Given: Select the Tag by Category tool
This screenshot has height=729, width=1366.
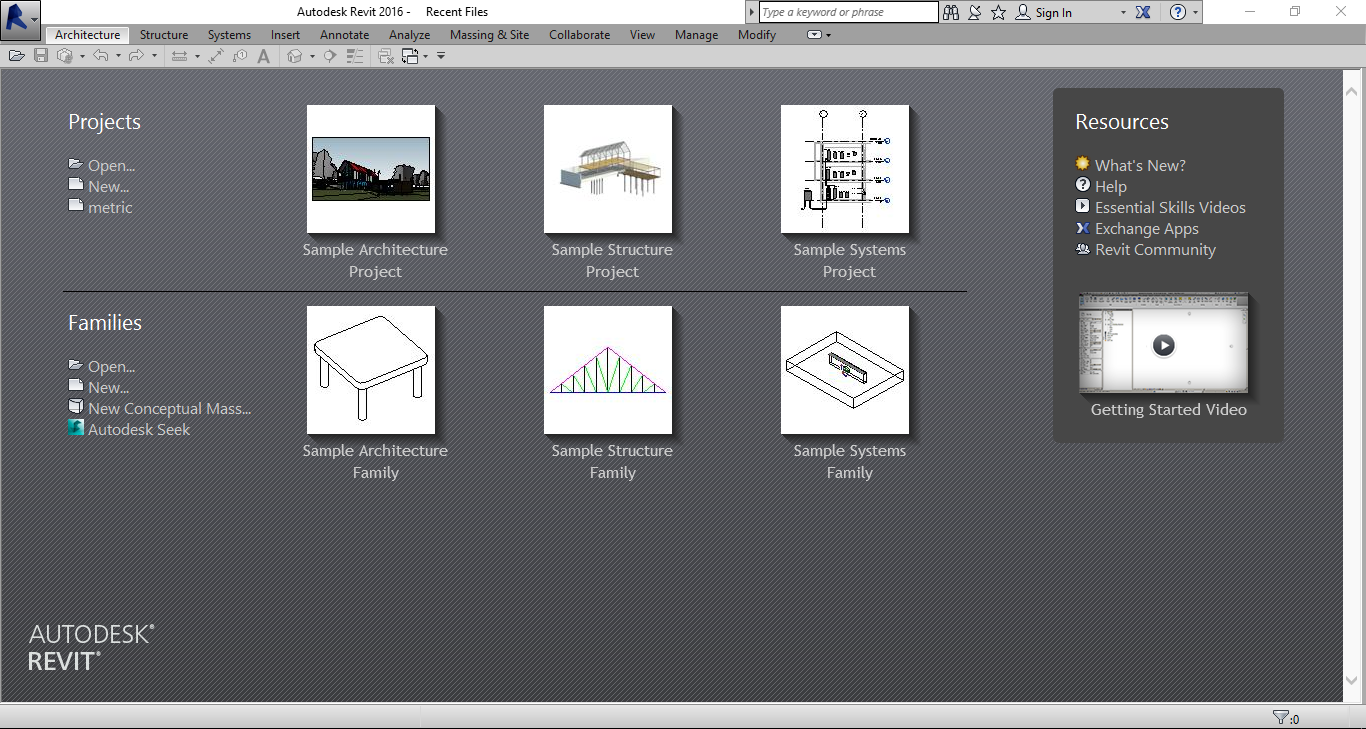Looking at the screenshot, I should point(240,56).
